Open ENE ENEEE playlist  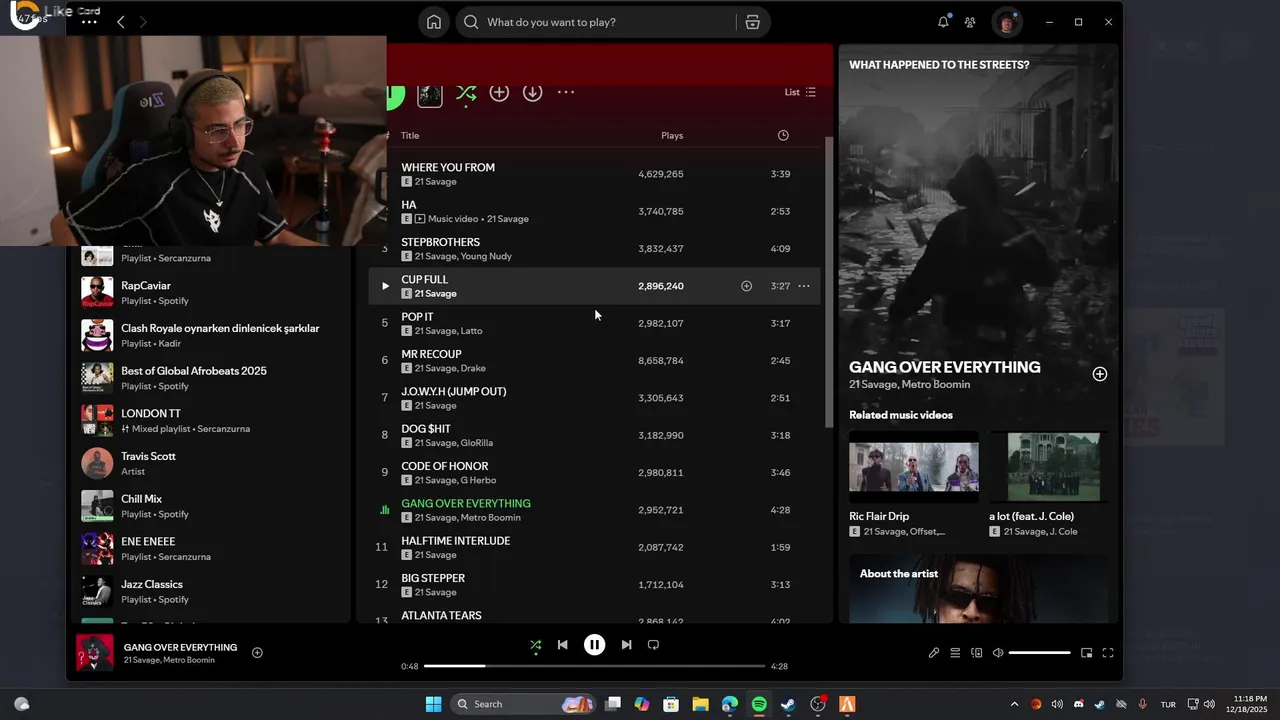pyautogui.click(x=209, y=548)
